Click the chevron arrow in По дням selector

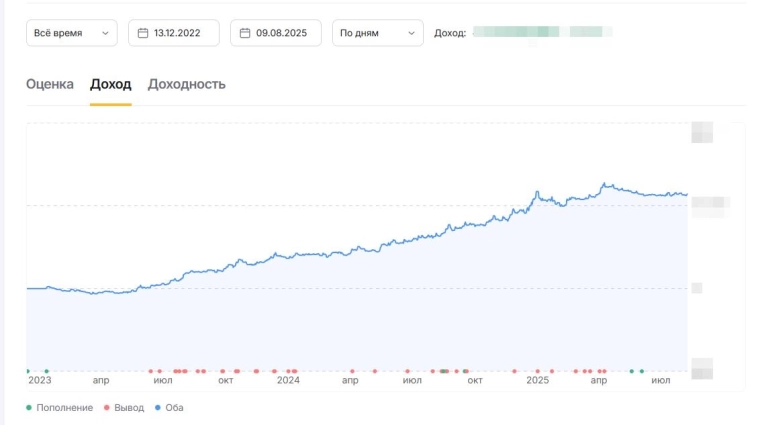click(x=411, y=33)
